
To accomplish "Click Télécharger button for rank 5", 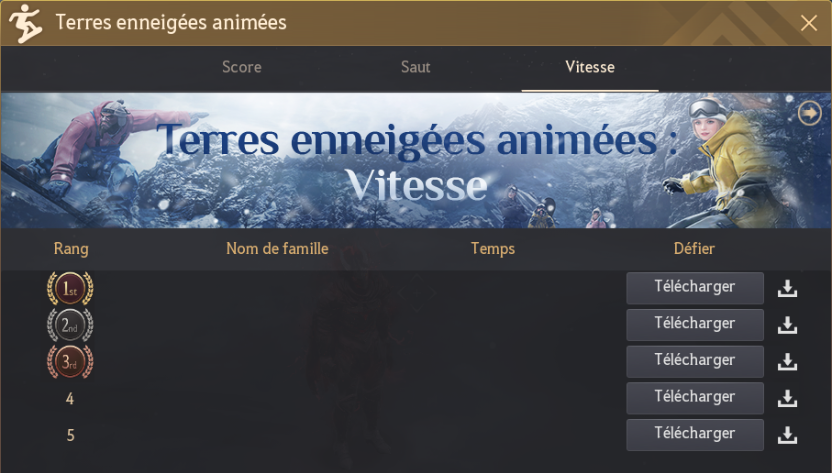I will pyautogui.click(x=695, y=434).
